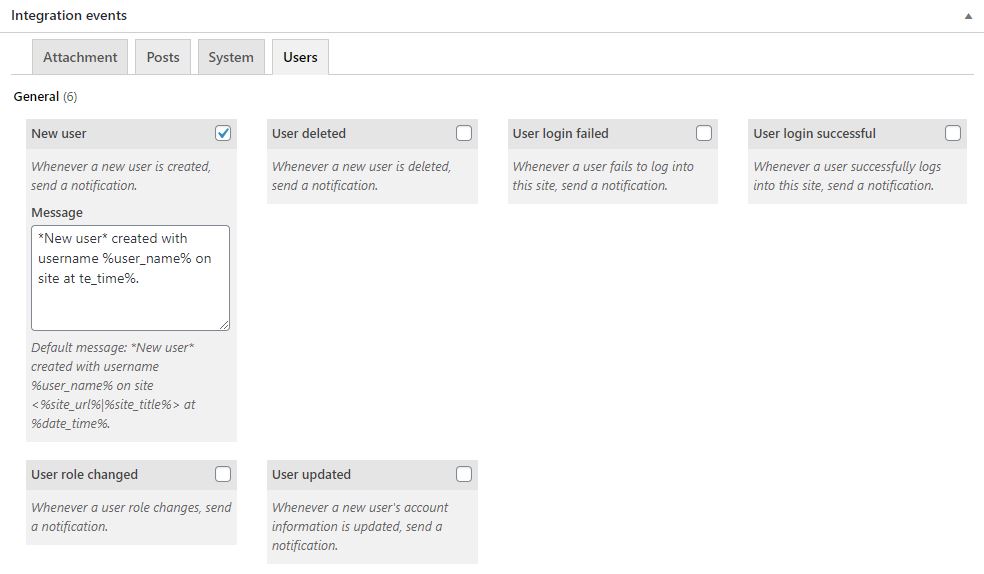Select the Users tab
This screenshot has width=984, height=574.
tap(300, 57)
